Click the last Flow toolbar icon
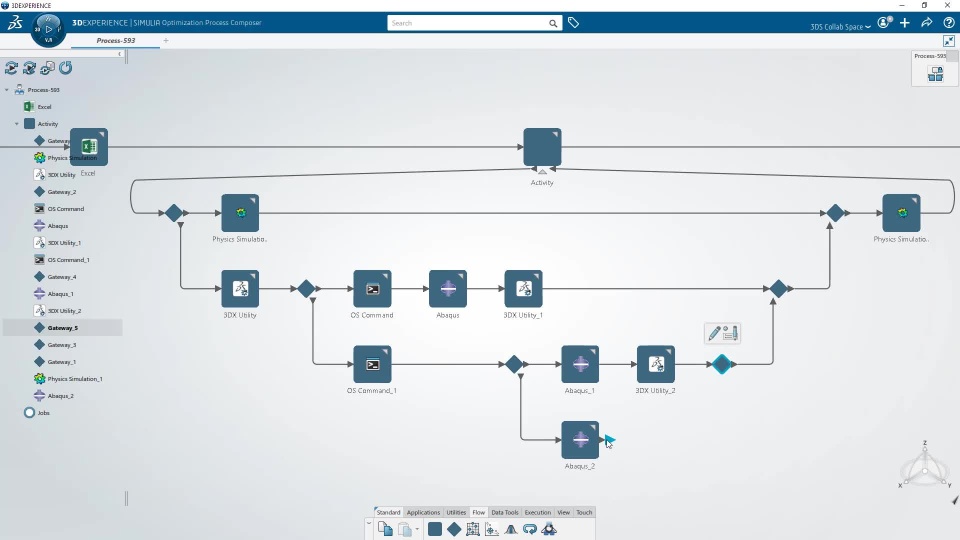Image resolution: width=960 pixels, height=540 pixels. point(549,529)
